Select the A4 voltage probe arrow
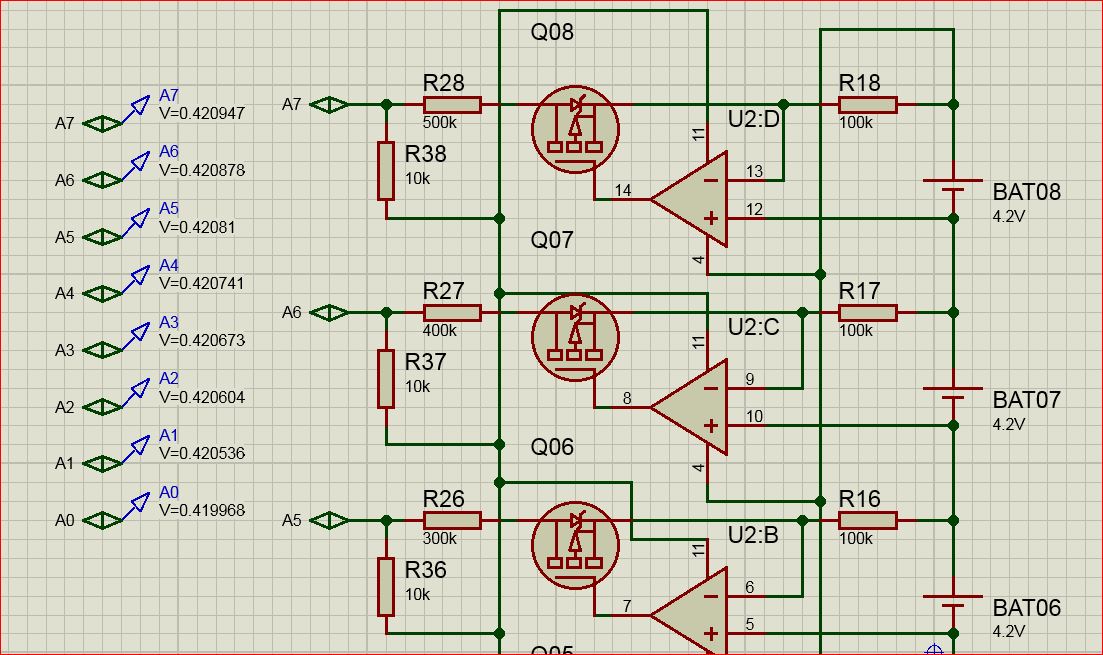1103x655 pixels. [x=135, y=281]
